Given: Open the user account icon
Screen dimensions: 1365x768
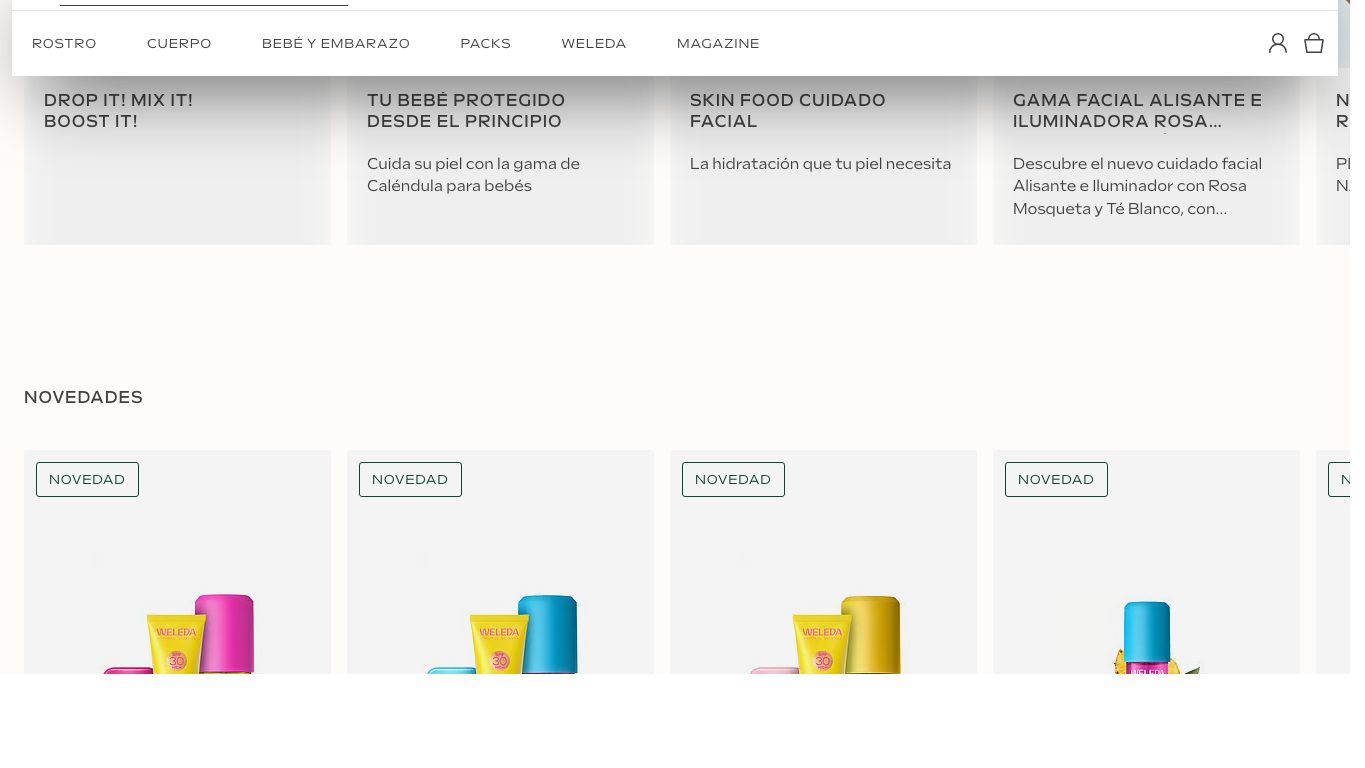Looking at the screenshot, I should click(1277, 43).
